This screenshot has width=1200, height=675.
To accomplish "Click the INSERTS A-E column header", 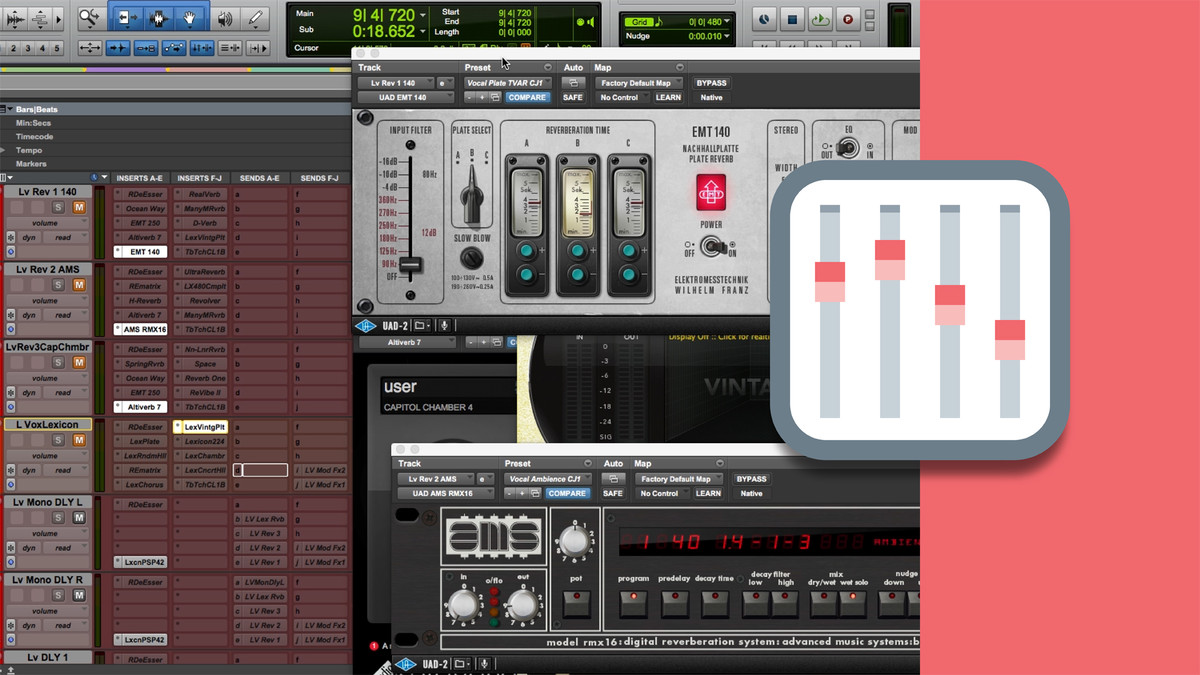I will point(140,178).
